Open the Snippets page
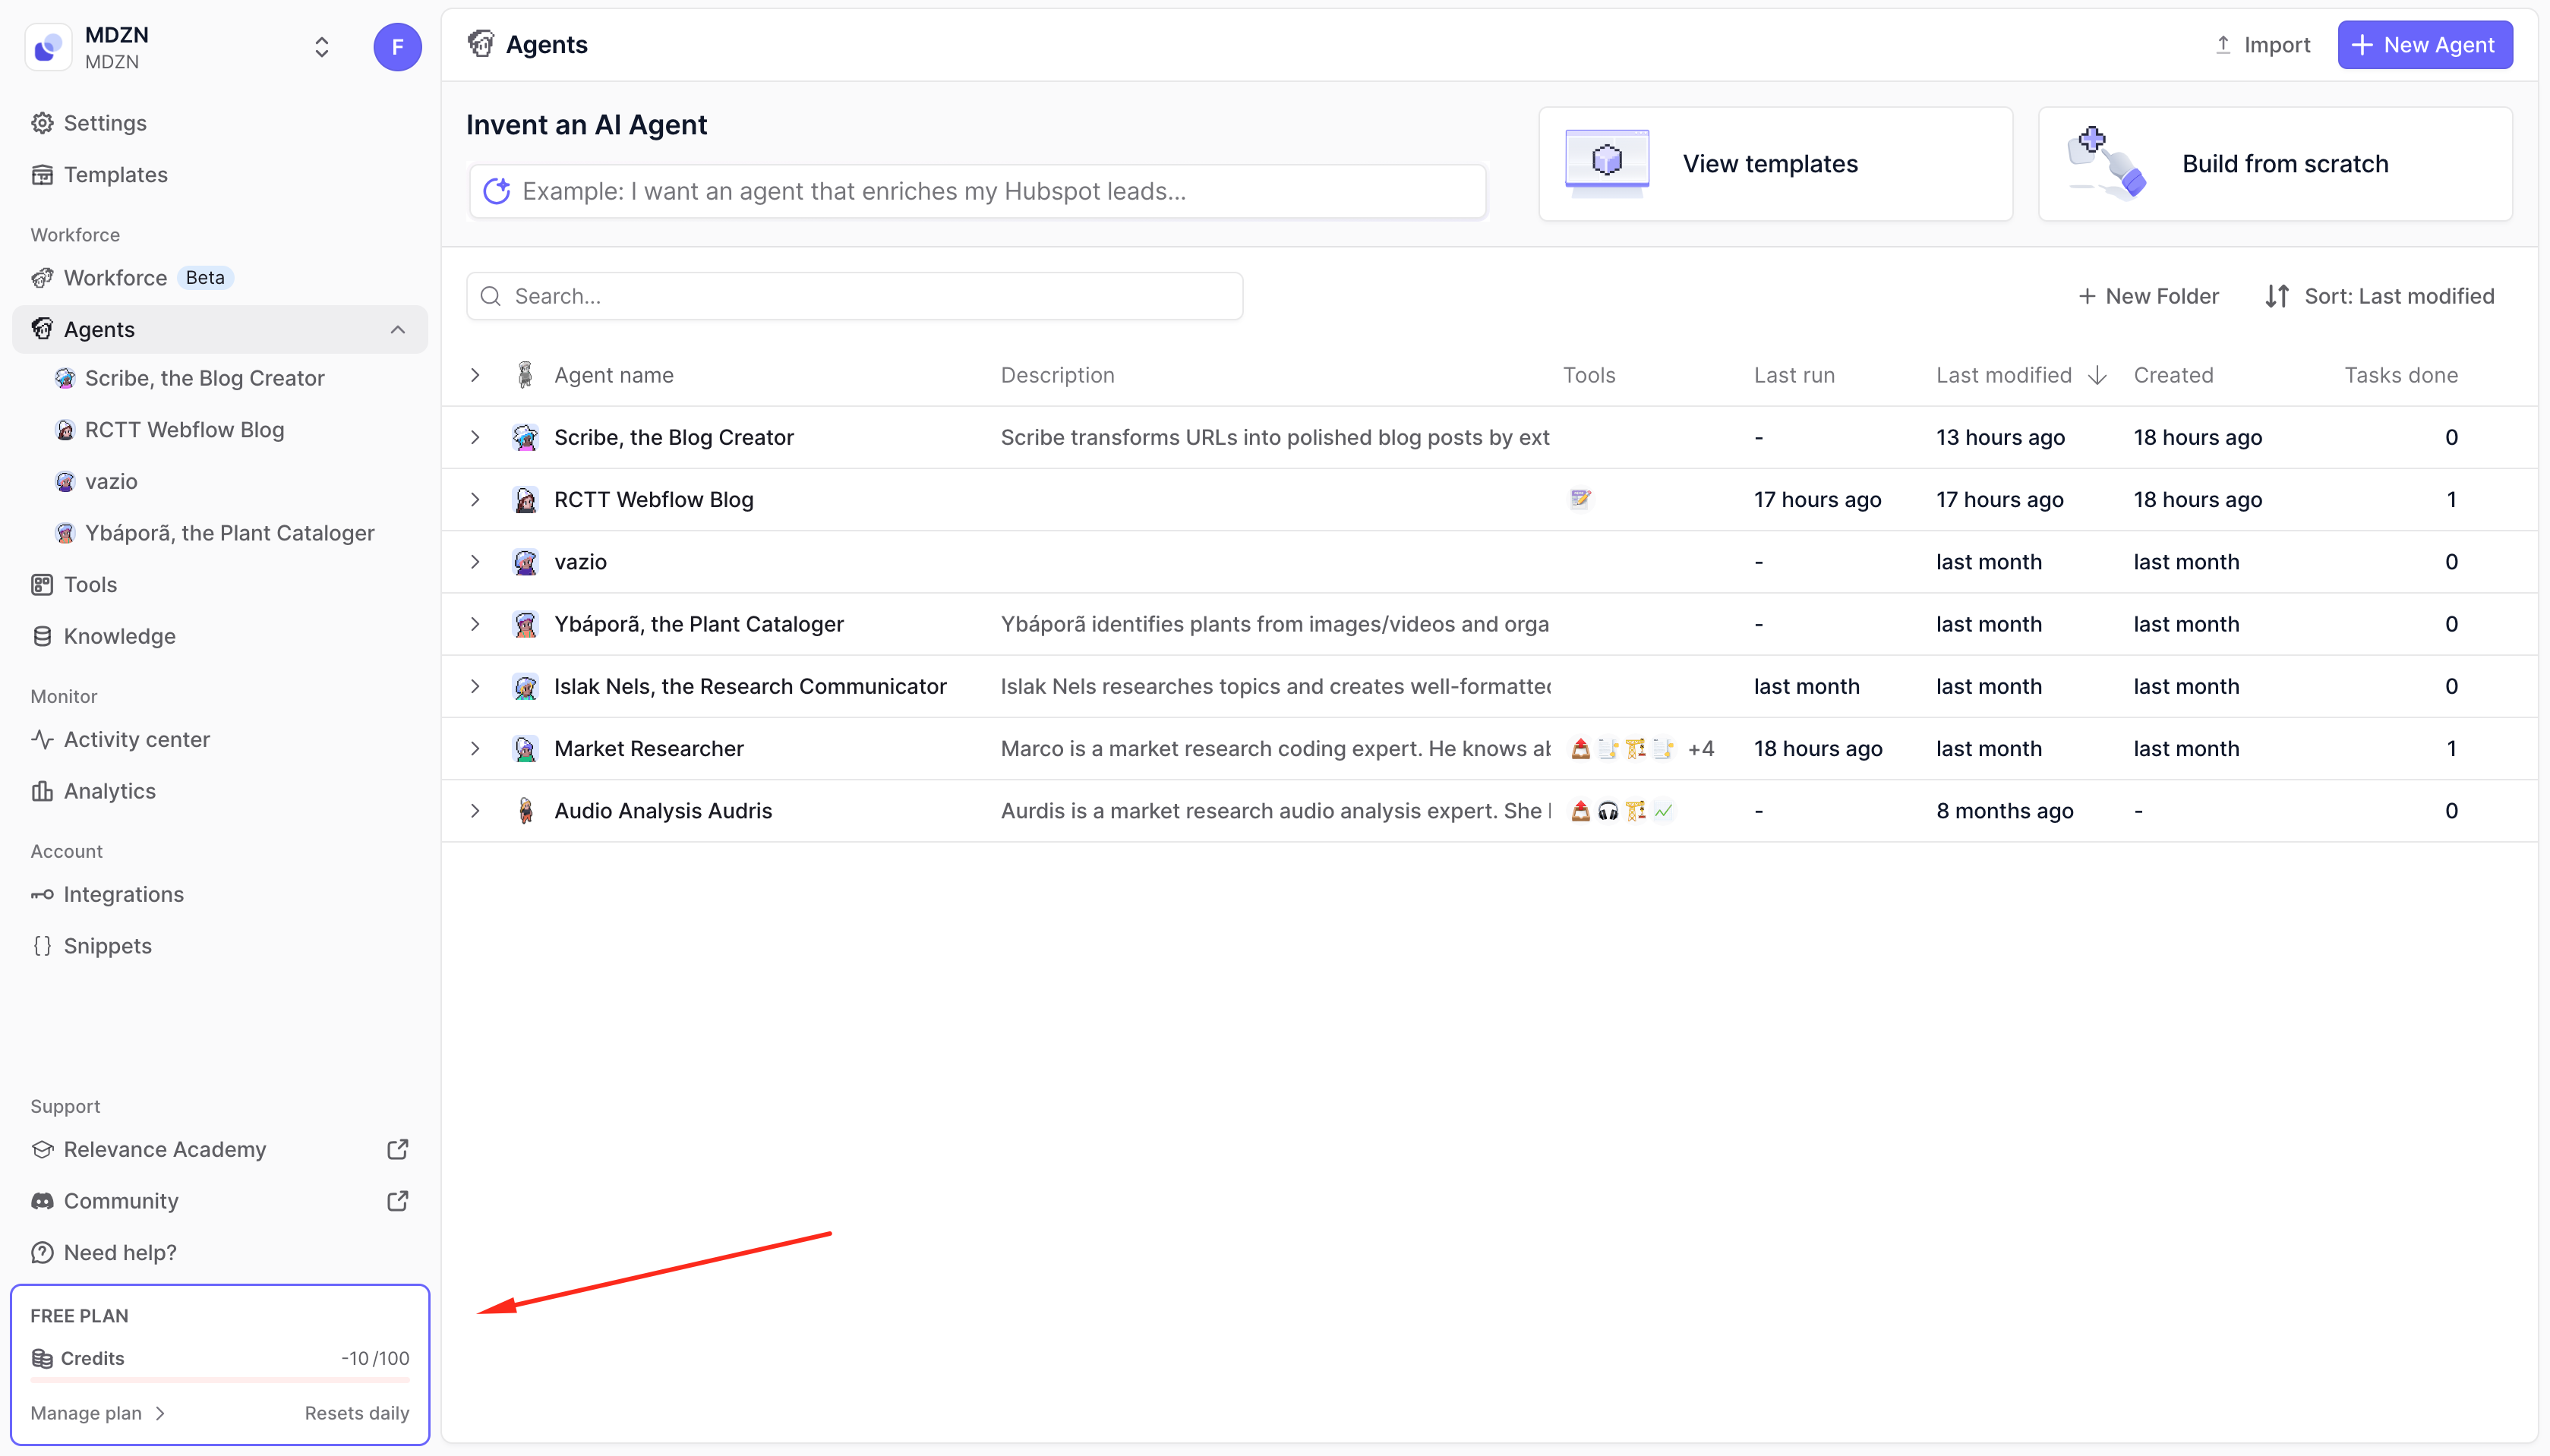 219,946
